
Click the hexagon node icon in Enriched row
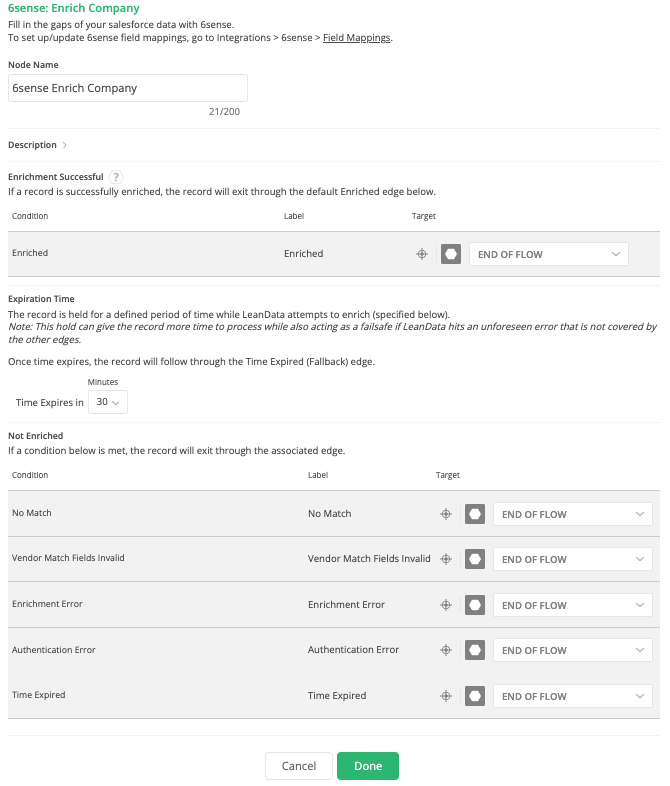(451, 254)
